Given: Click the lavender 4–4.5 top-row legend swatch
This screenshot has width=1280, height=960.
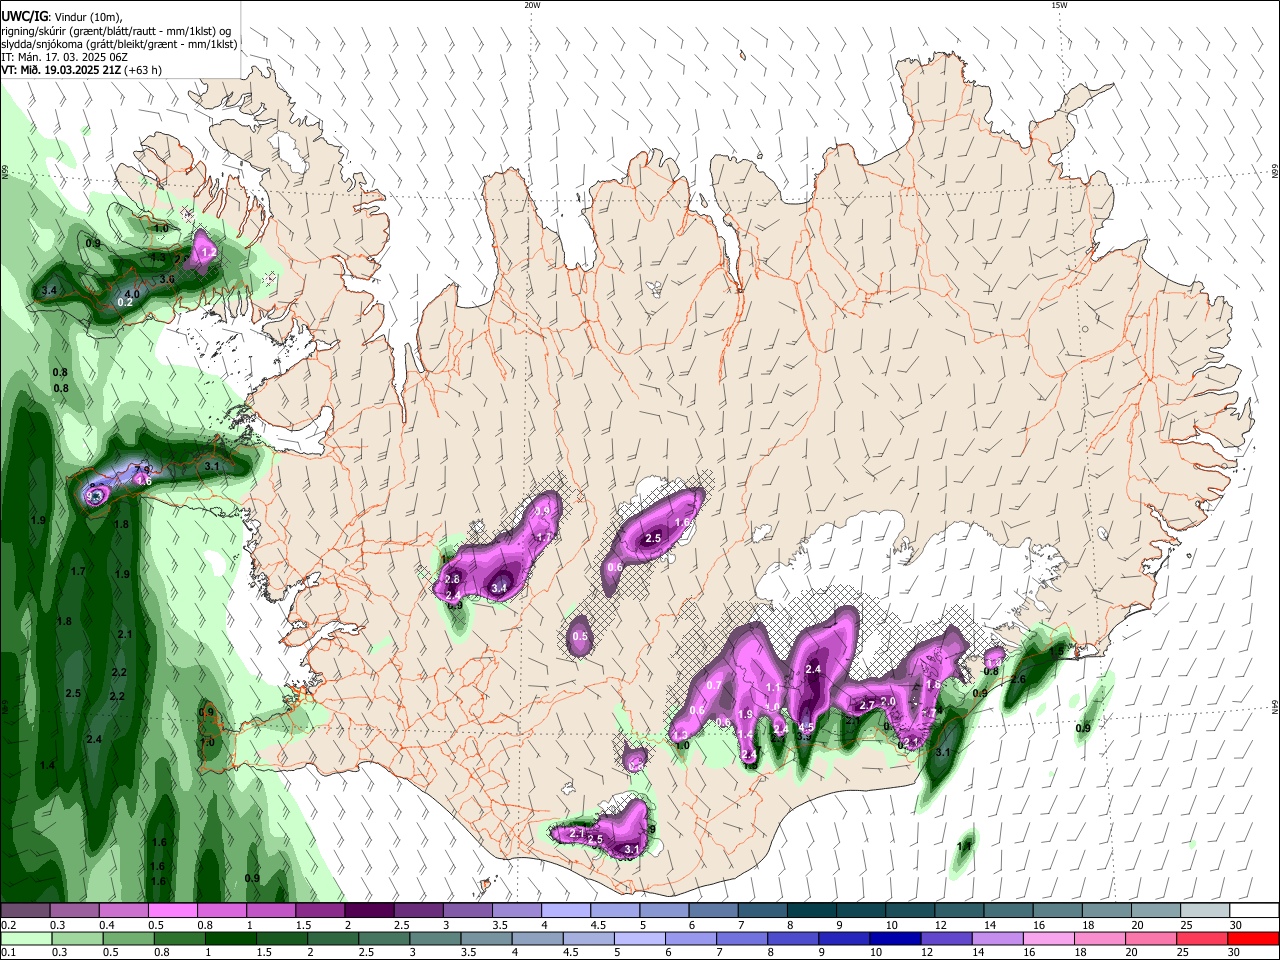Looking at the screenshot, I should point(565,911).
